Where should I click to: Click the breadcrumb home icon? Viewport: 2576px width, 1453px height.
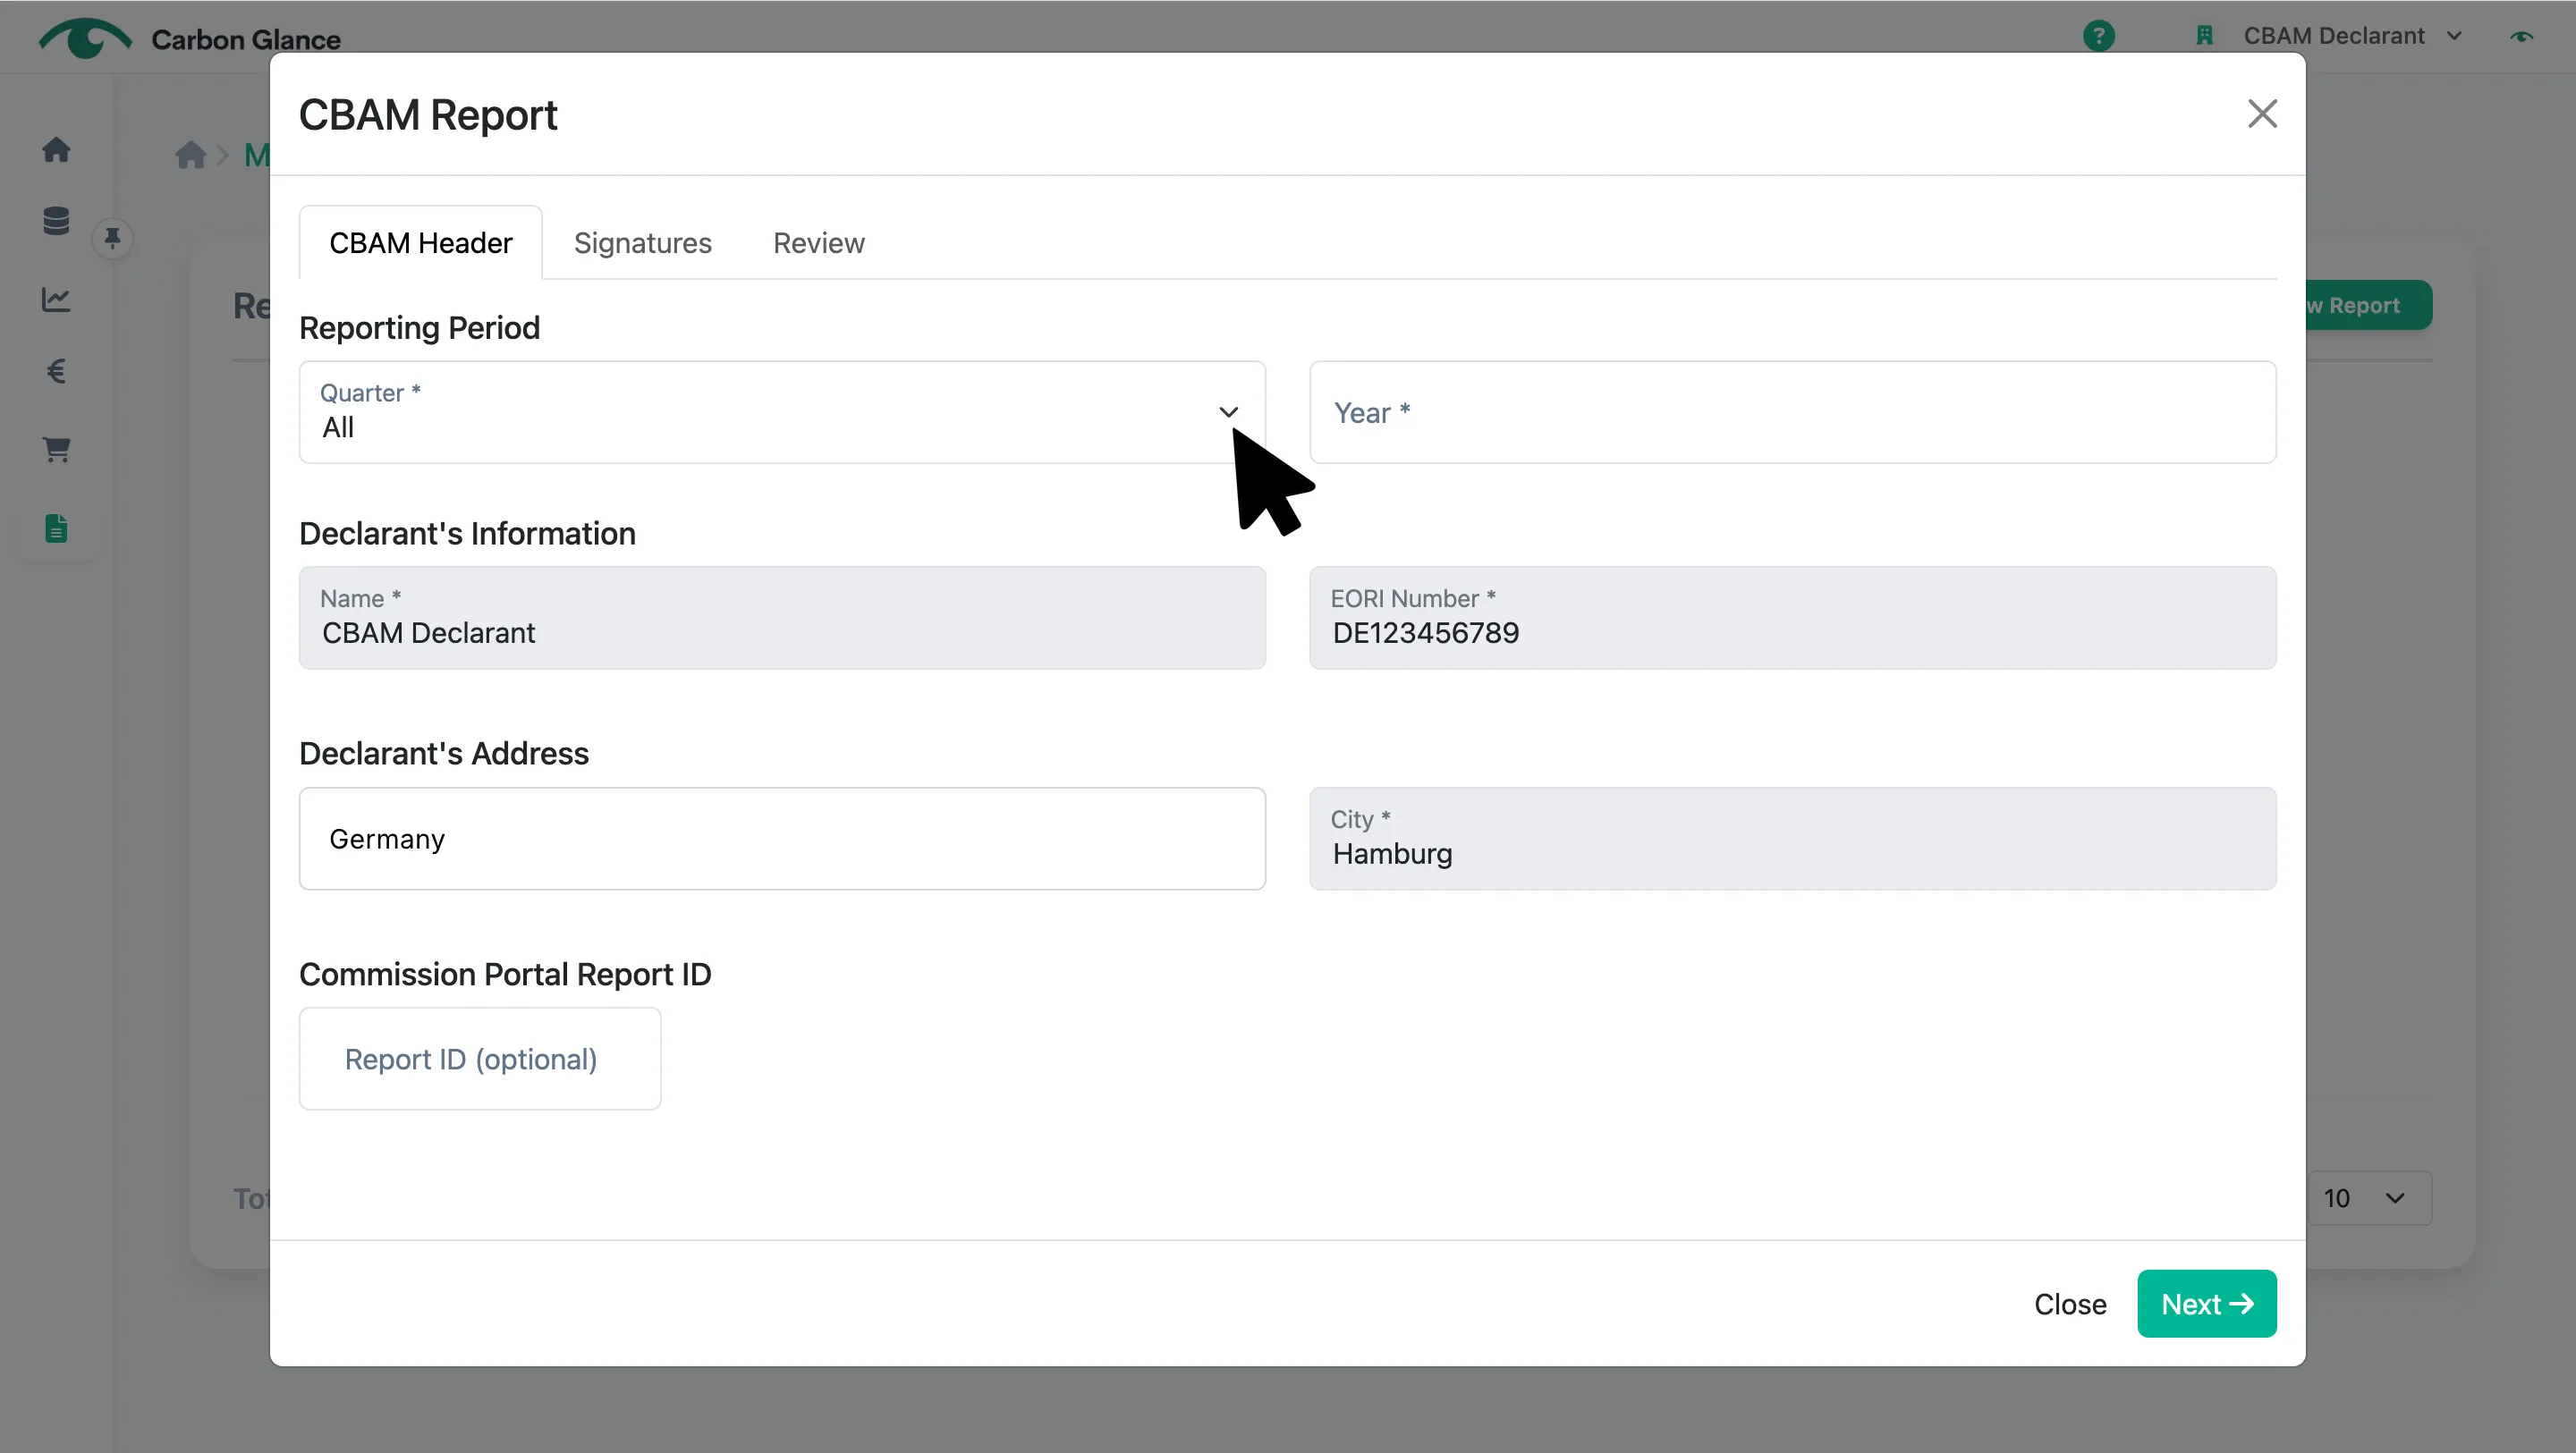tap(190, 155)
